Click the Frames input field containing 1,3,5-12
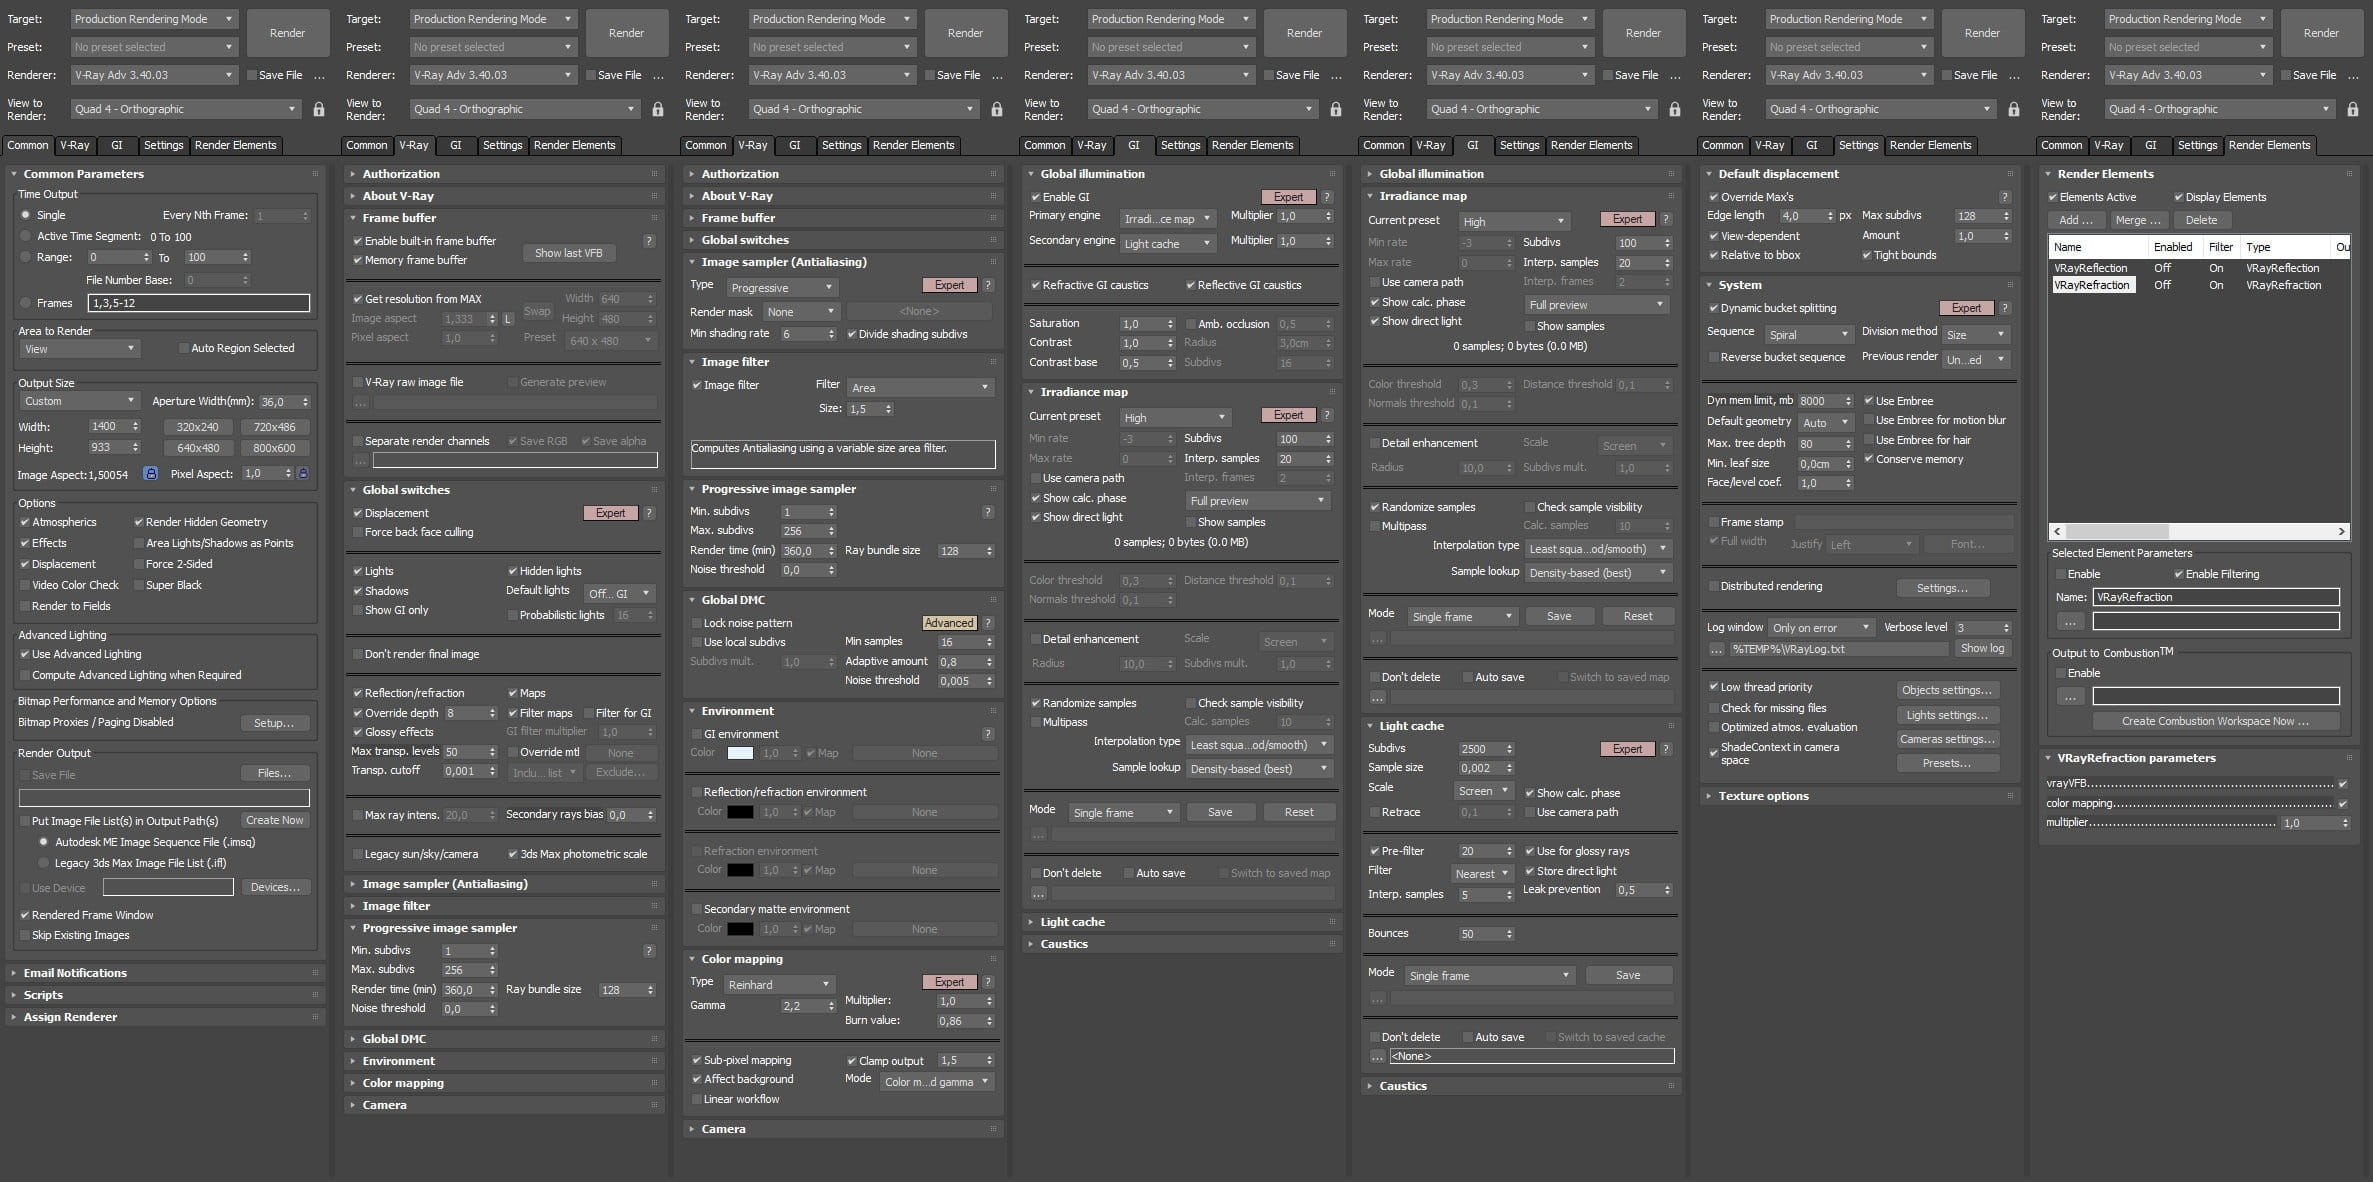The width and height of the screenshot is (2373, 1182). click(x=200, y=302)
